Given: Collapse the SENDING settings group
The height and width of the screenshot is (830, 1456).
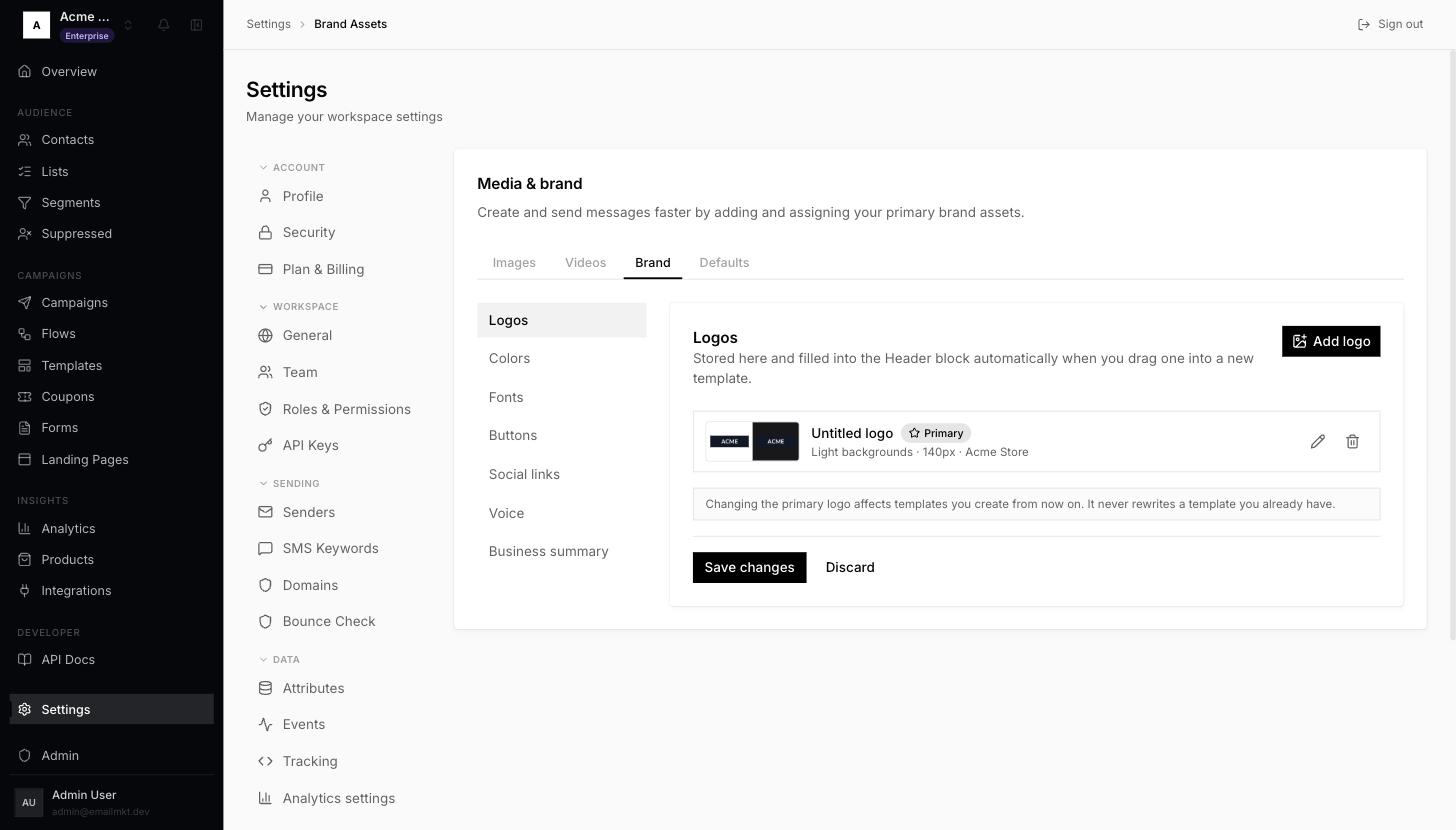Looking at the screenshot, I should (290, 483).
